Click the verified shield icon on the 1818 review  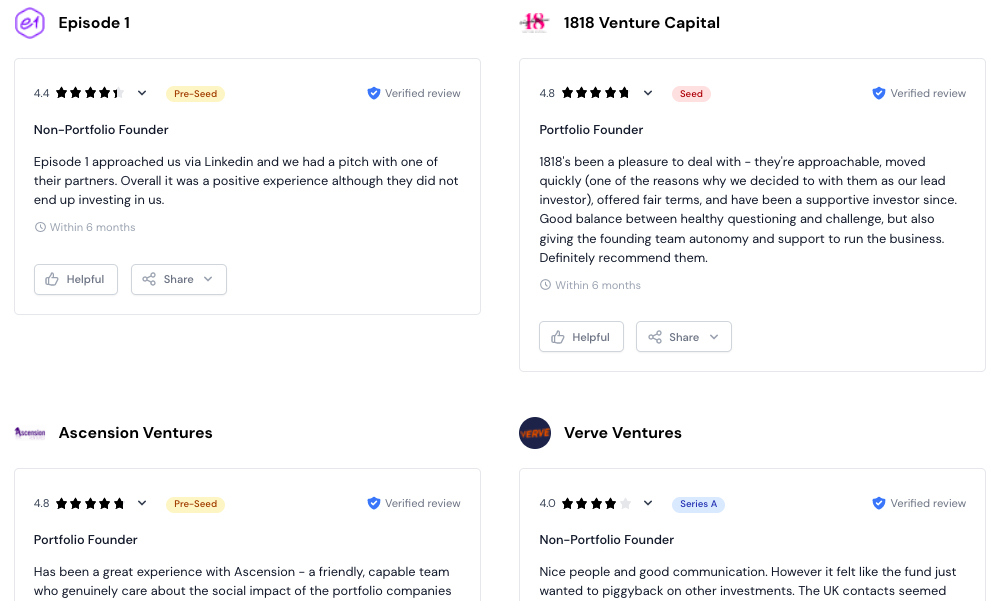tap(879, 93)
